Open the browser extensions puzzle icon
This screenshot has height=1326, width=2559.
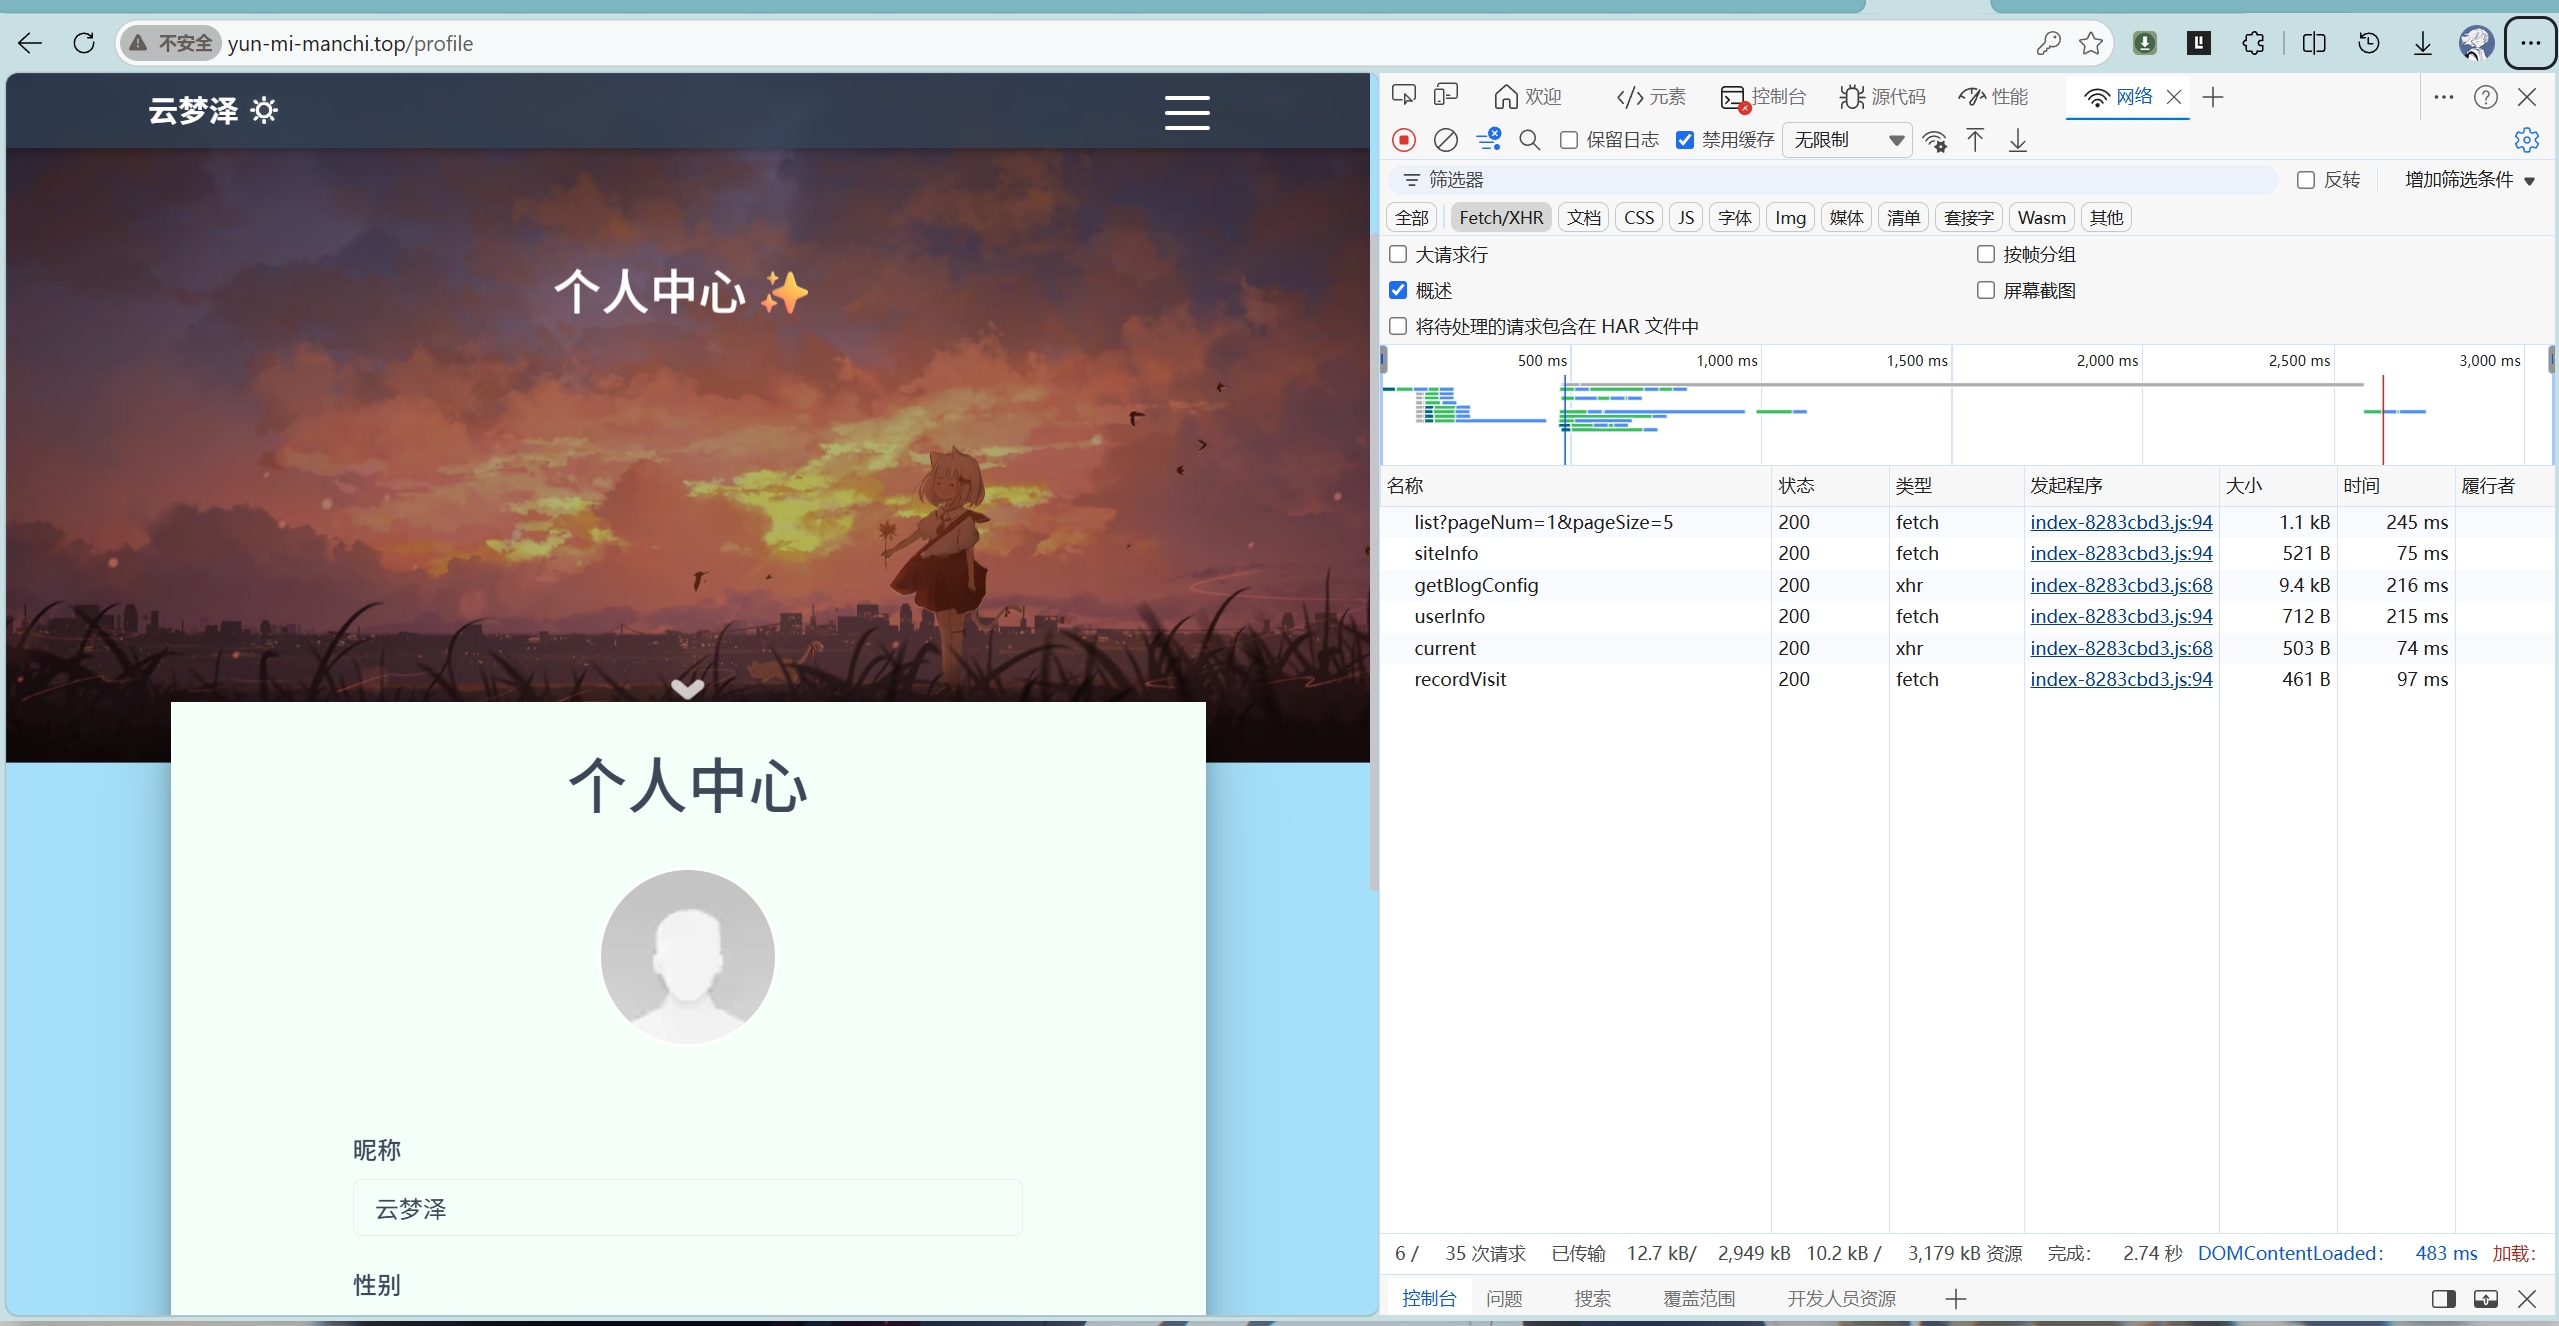pyautogui.click(x=2253, y=43)
